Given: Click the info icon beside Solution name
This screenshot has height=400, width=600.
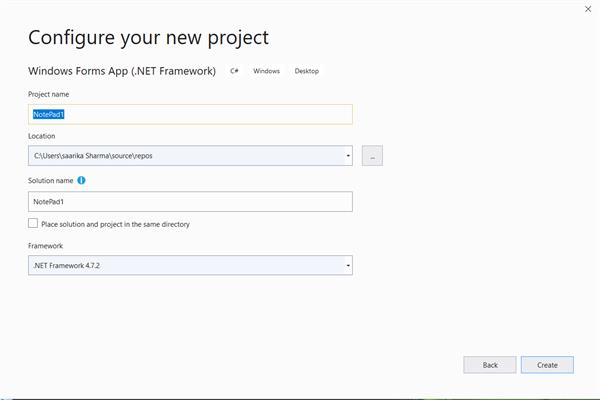Looking at the screenshot, I should click(x=81, y=180).
